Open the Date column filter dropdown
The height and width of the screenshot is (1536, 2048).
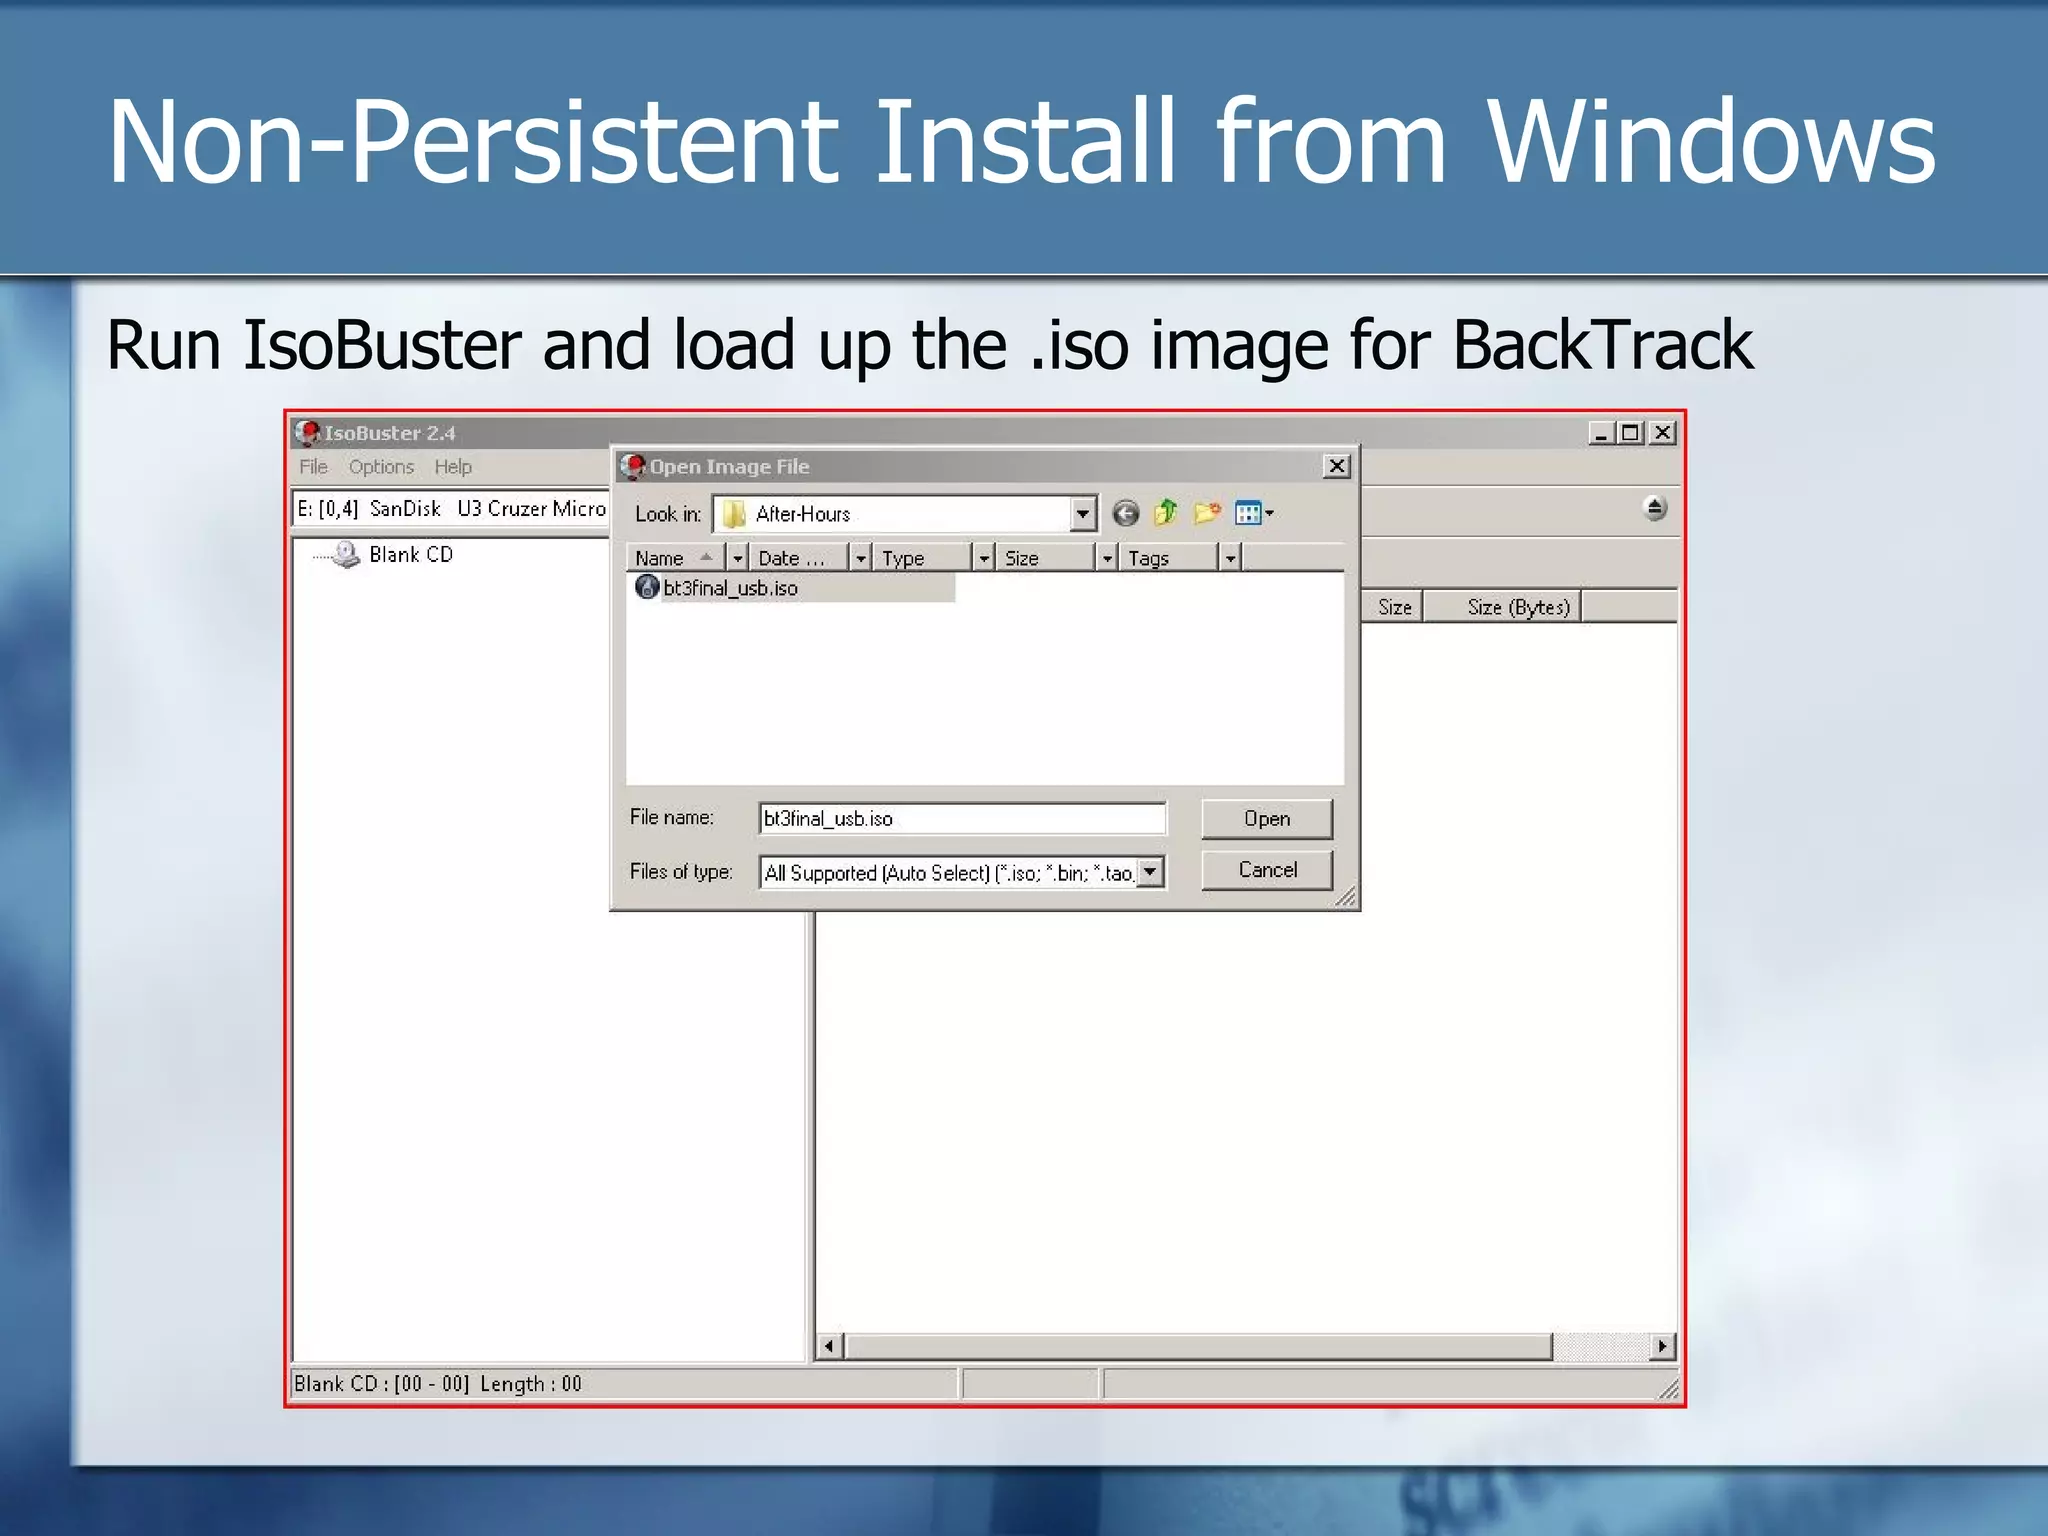861,558
